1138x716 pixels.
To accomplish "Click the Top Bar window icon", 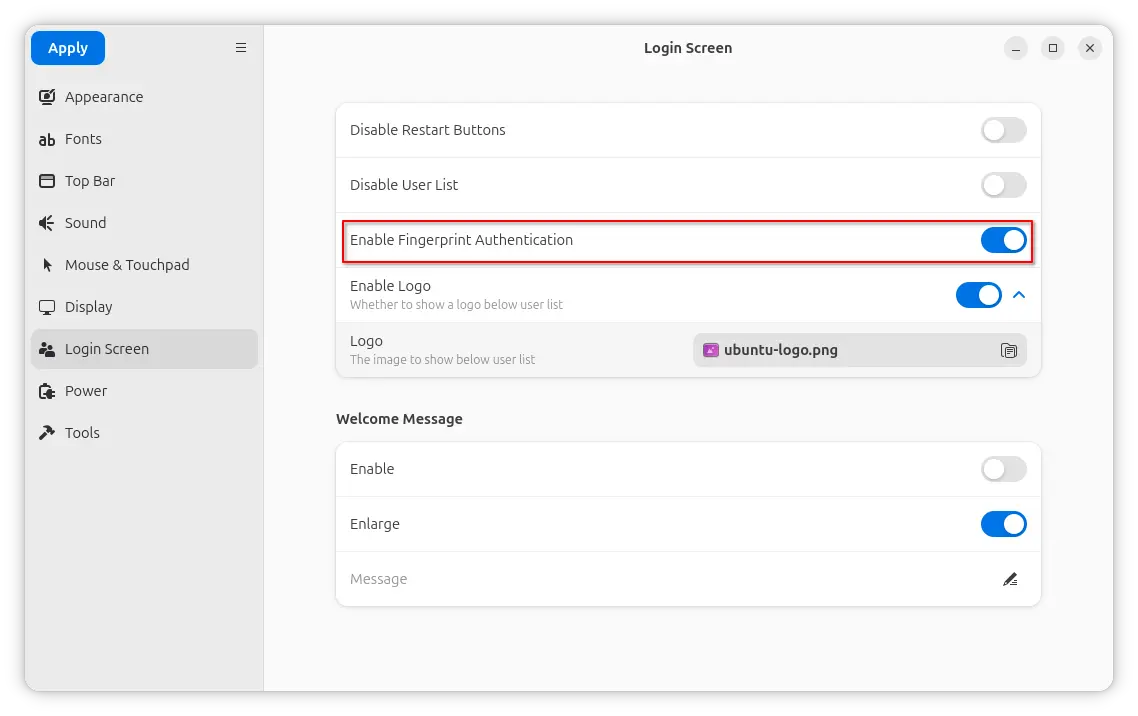I will coord(47,181).
